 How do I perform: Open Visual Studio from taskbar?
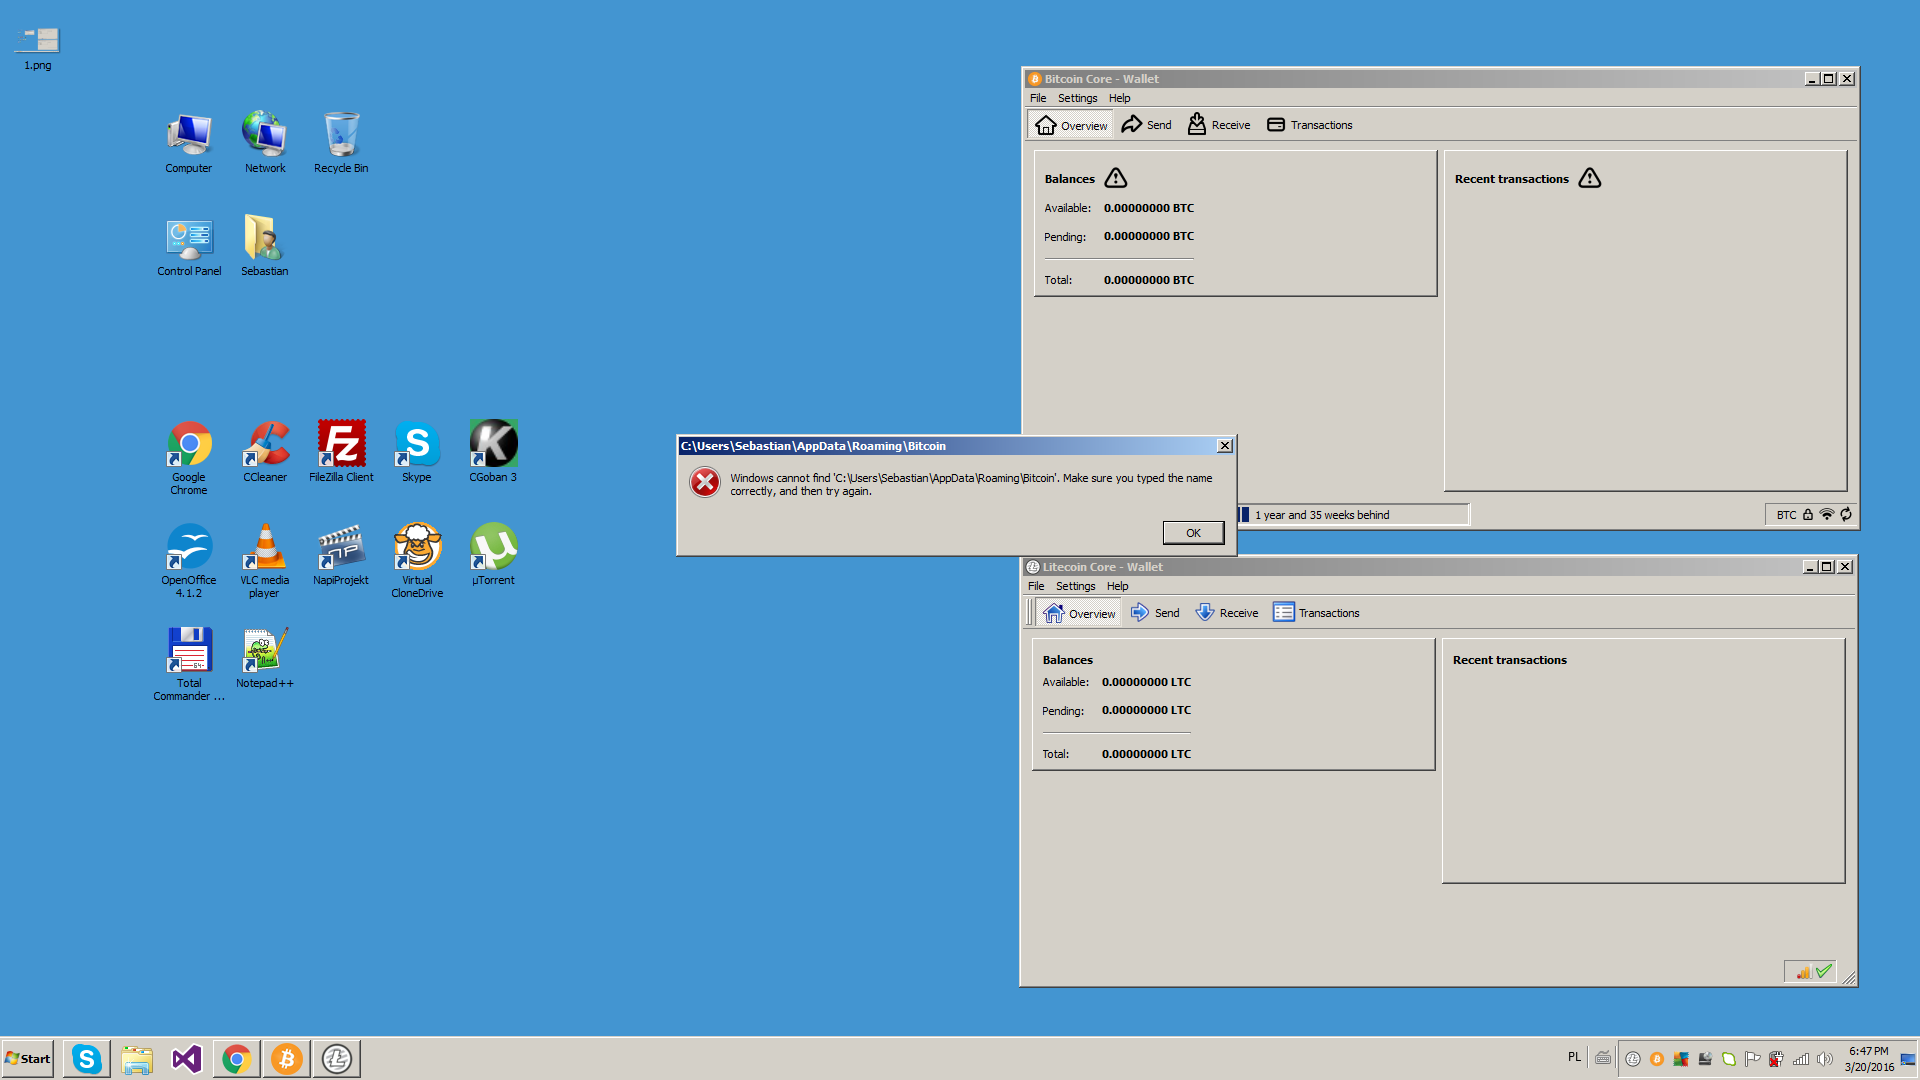187,1059
